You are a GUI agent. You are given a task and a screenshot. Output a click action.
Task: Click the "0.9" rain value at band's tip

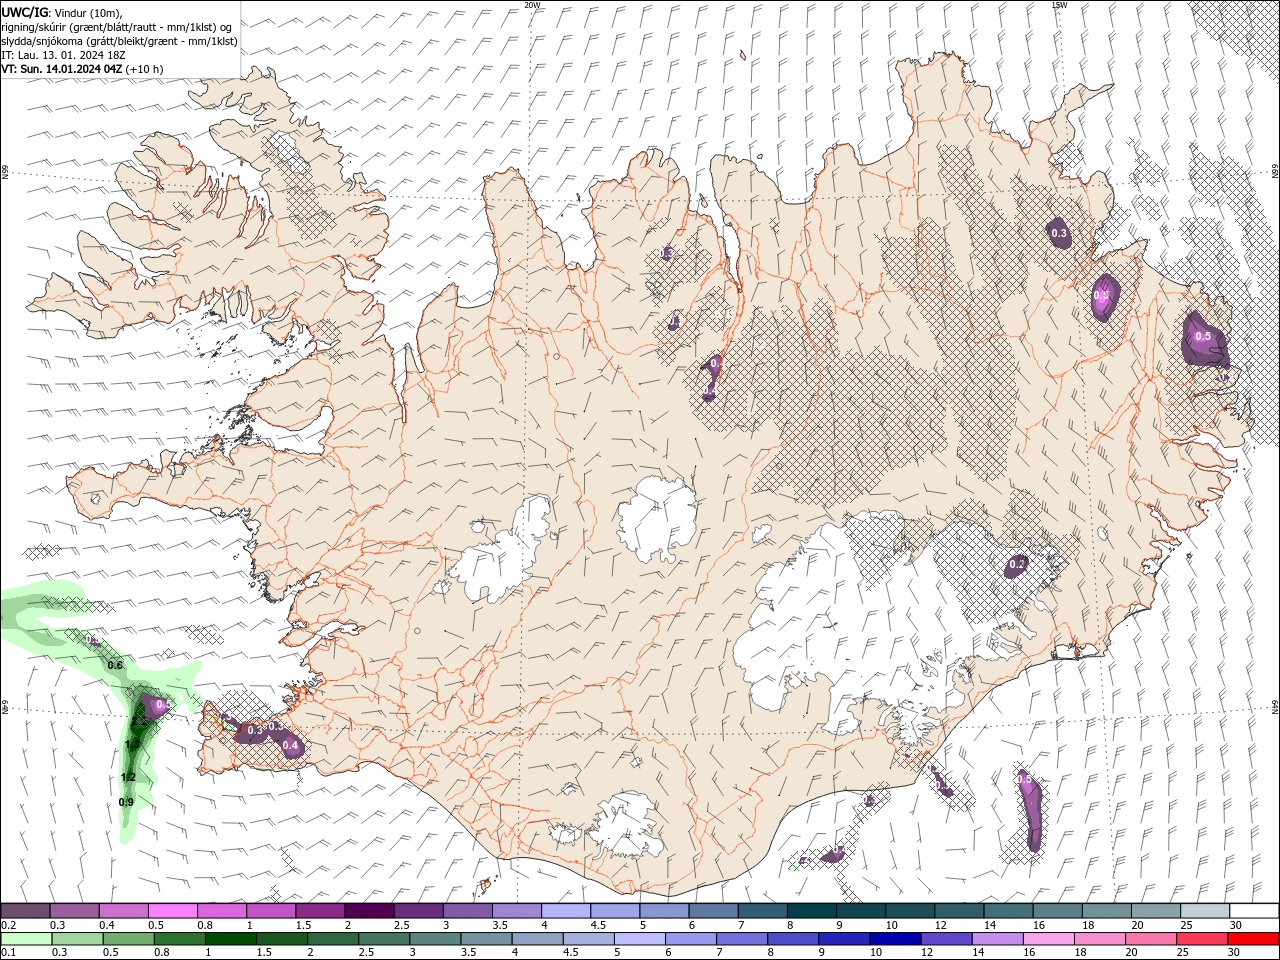tap(126, 802)
